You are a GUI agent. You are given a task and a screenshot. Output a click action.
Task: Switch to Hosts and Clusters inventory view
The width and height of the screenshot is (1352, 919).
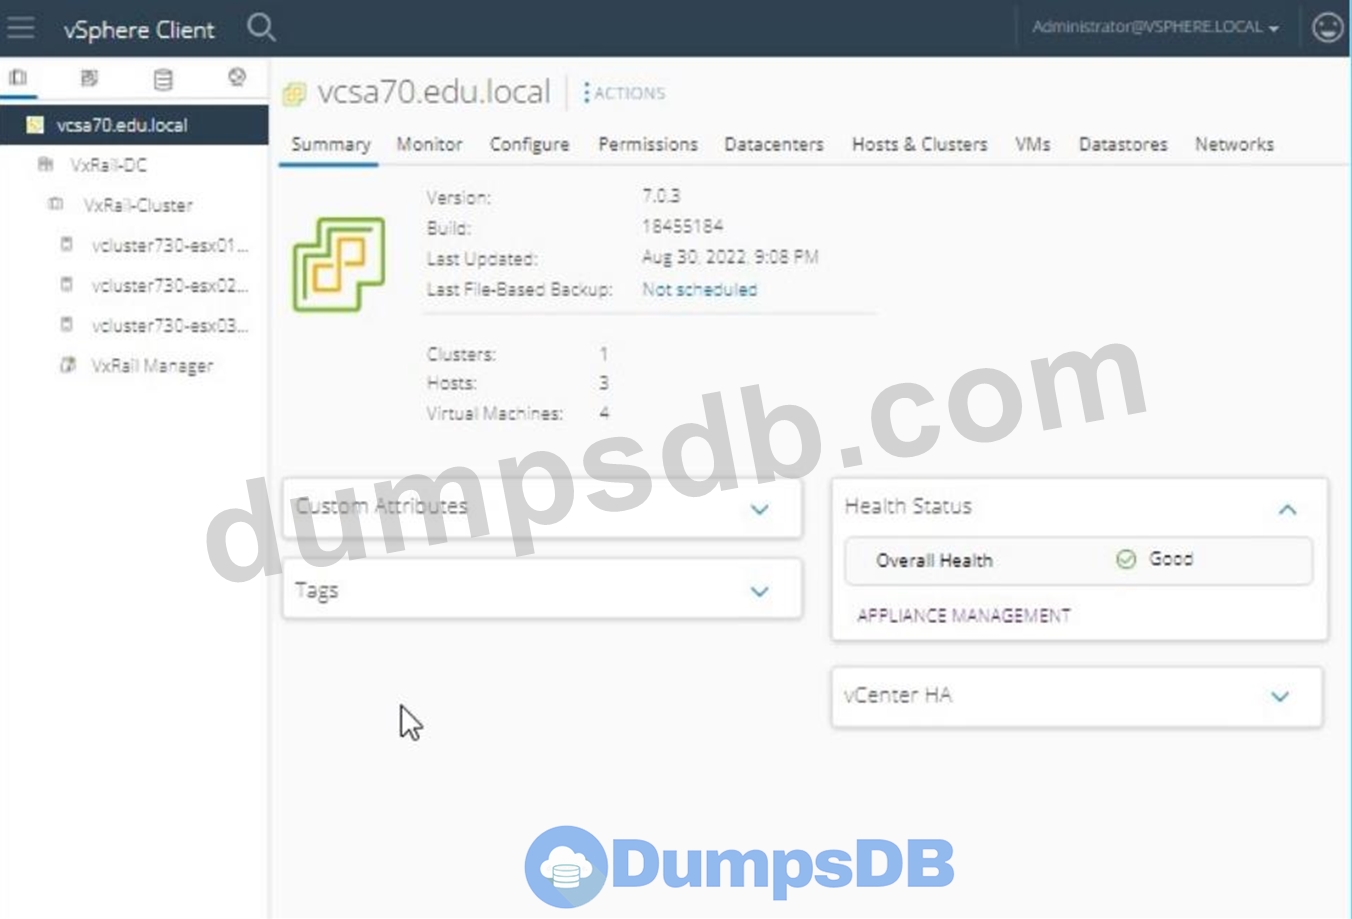tap(18, 78)
